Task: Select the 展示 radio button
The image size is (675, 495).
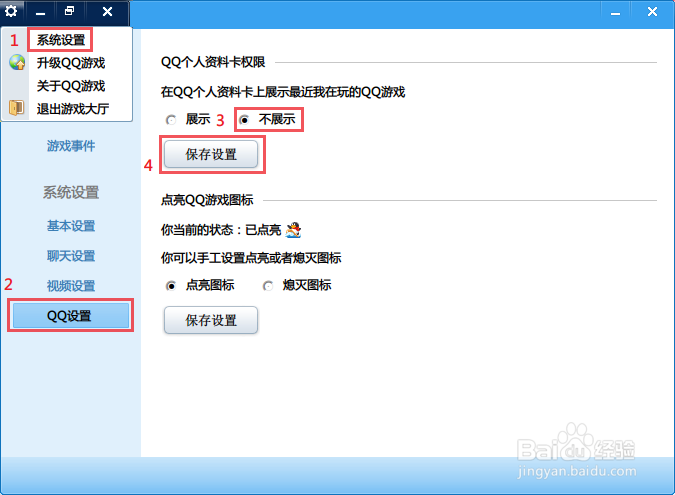Action: [171, 120]
